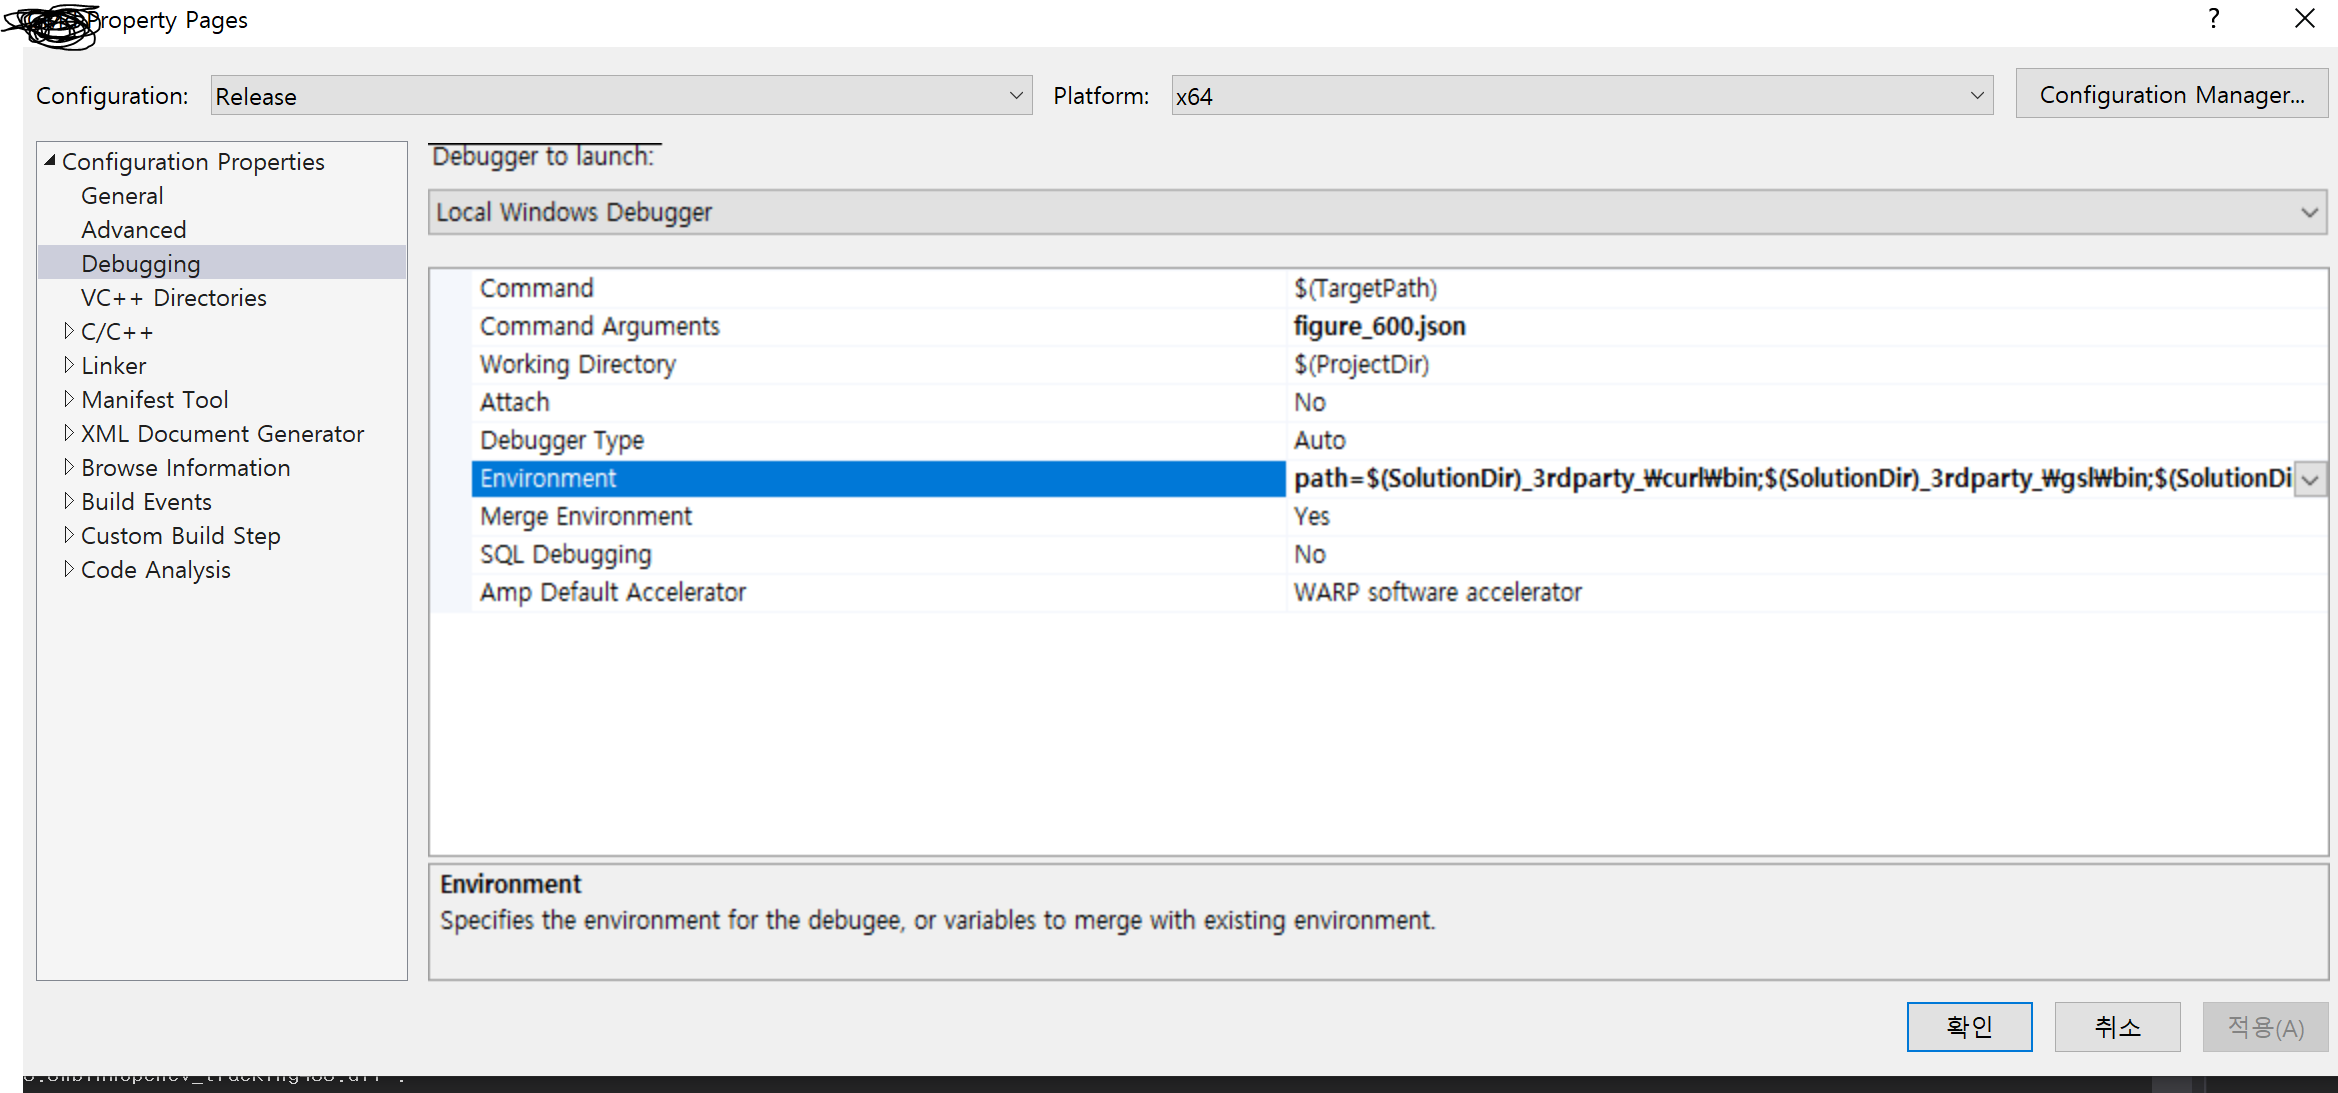The width and height of the screenshot is (2338, 1093).
Task: Open the Platform dropdown showing x64
Action: click(x=1581, y=96)
